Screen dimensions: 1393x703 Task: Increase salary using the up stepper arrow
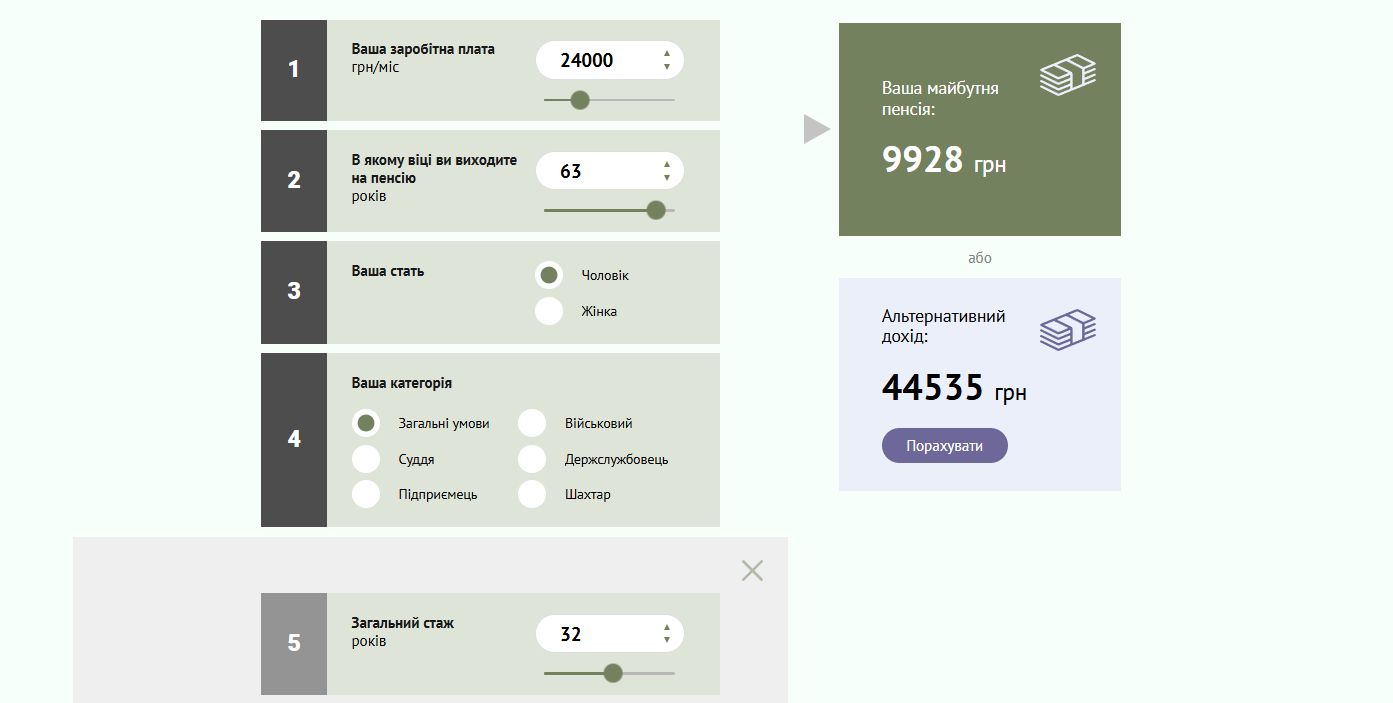(667, 54)
